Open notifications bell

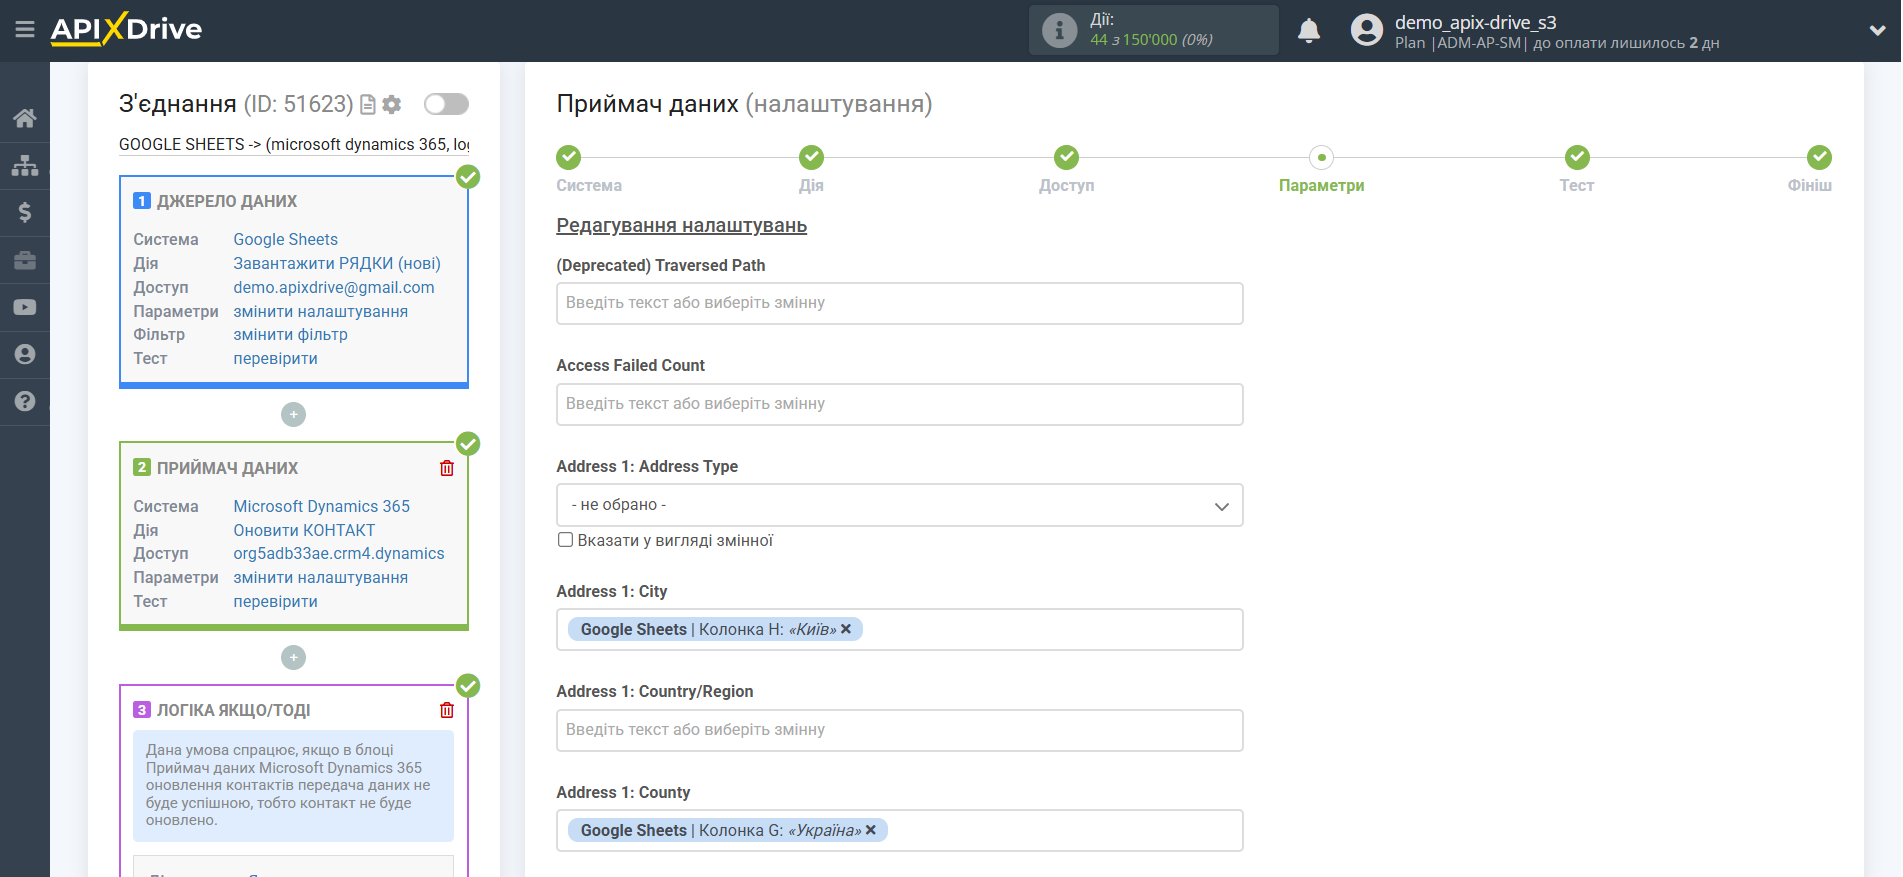click(1308, 31)
